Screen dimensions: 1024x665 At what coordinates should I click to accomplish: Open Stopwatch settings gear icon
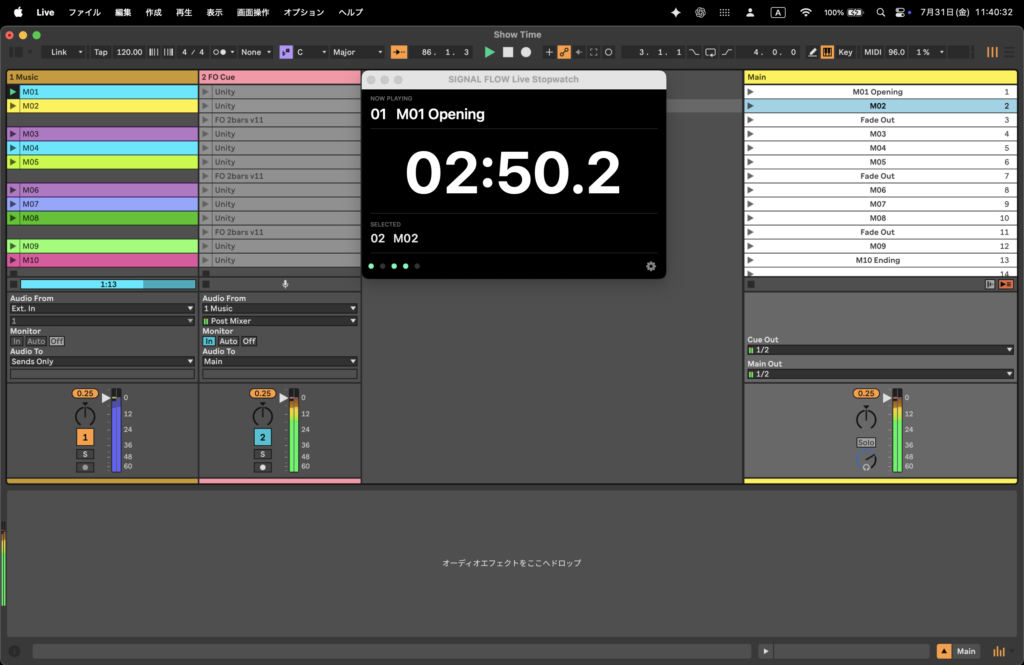[x=651, y=267]
